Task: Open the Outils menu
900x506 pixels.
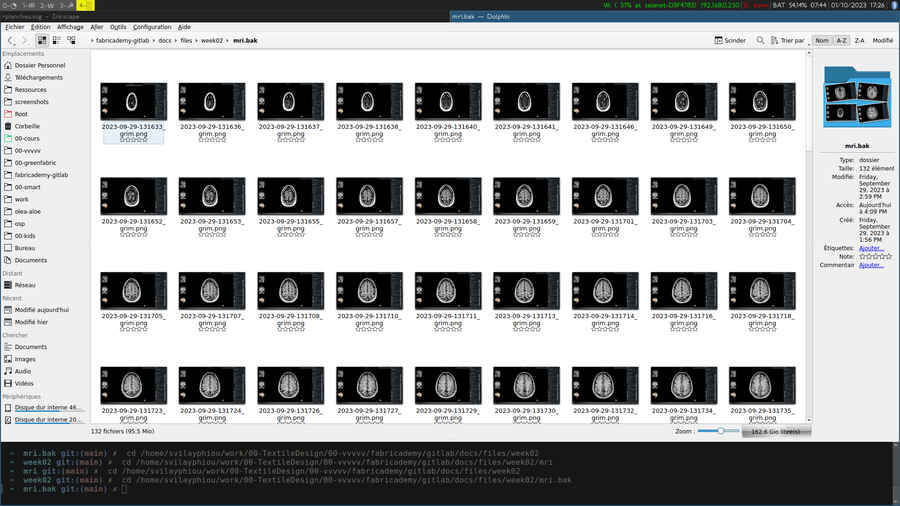Action: [118, 27]
